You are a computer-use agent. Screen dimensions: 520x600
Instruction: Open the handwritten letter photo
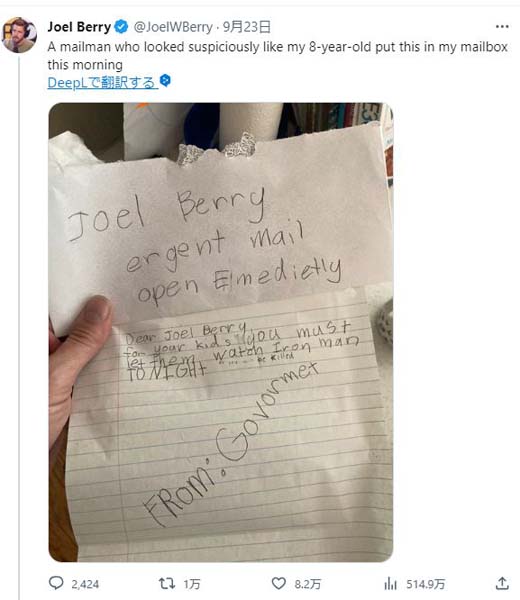221,332
